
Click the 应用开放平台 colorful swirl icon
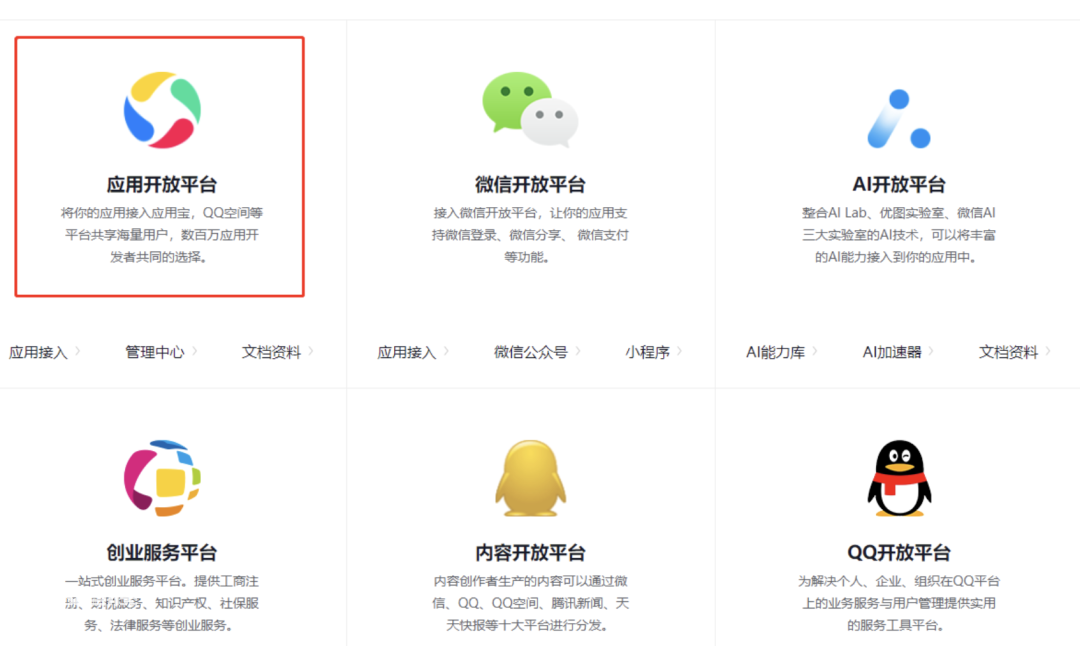pos(162,110)
